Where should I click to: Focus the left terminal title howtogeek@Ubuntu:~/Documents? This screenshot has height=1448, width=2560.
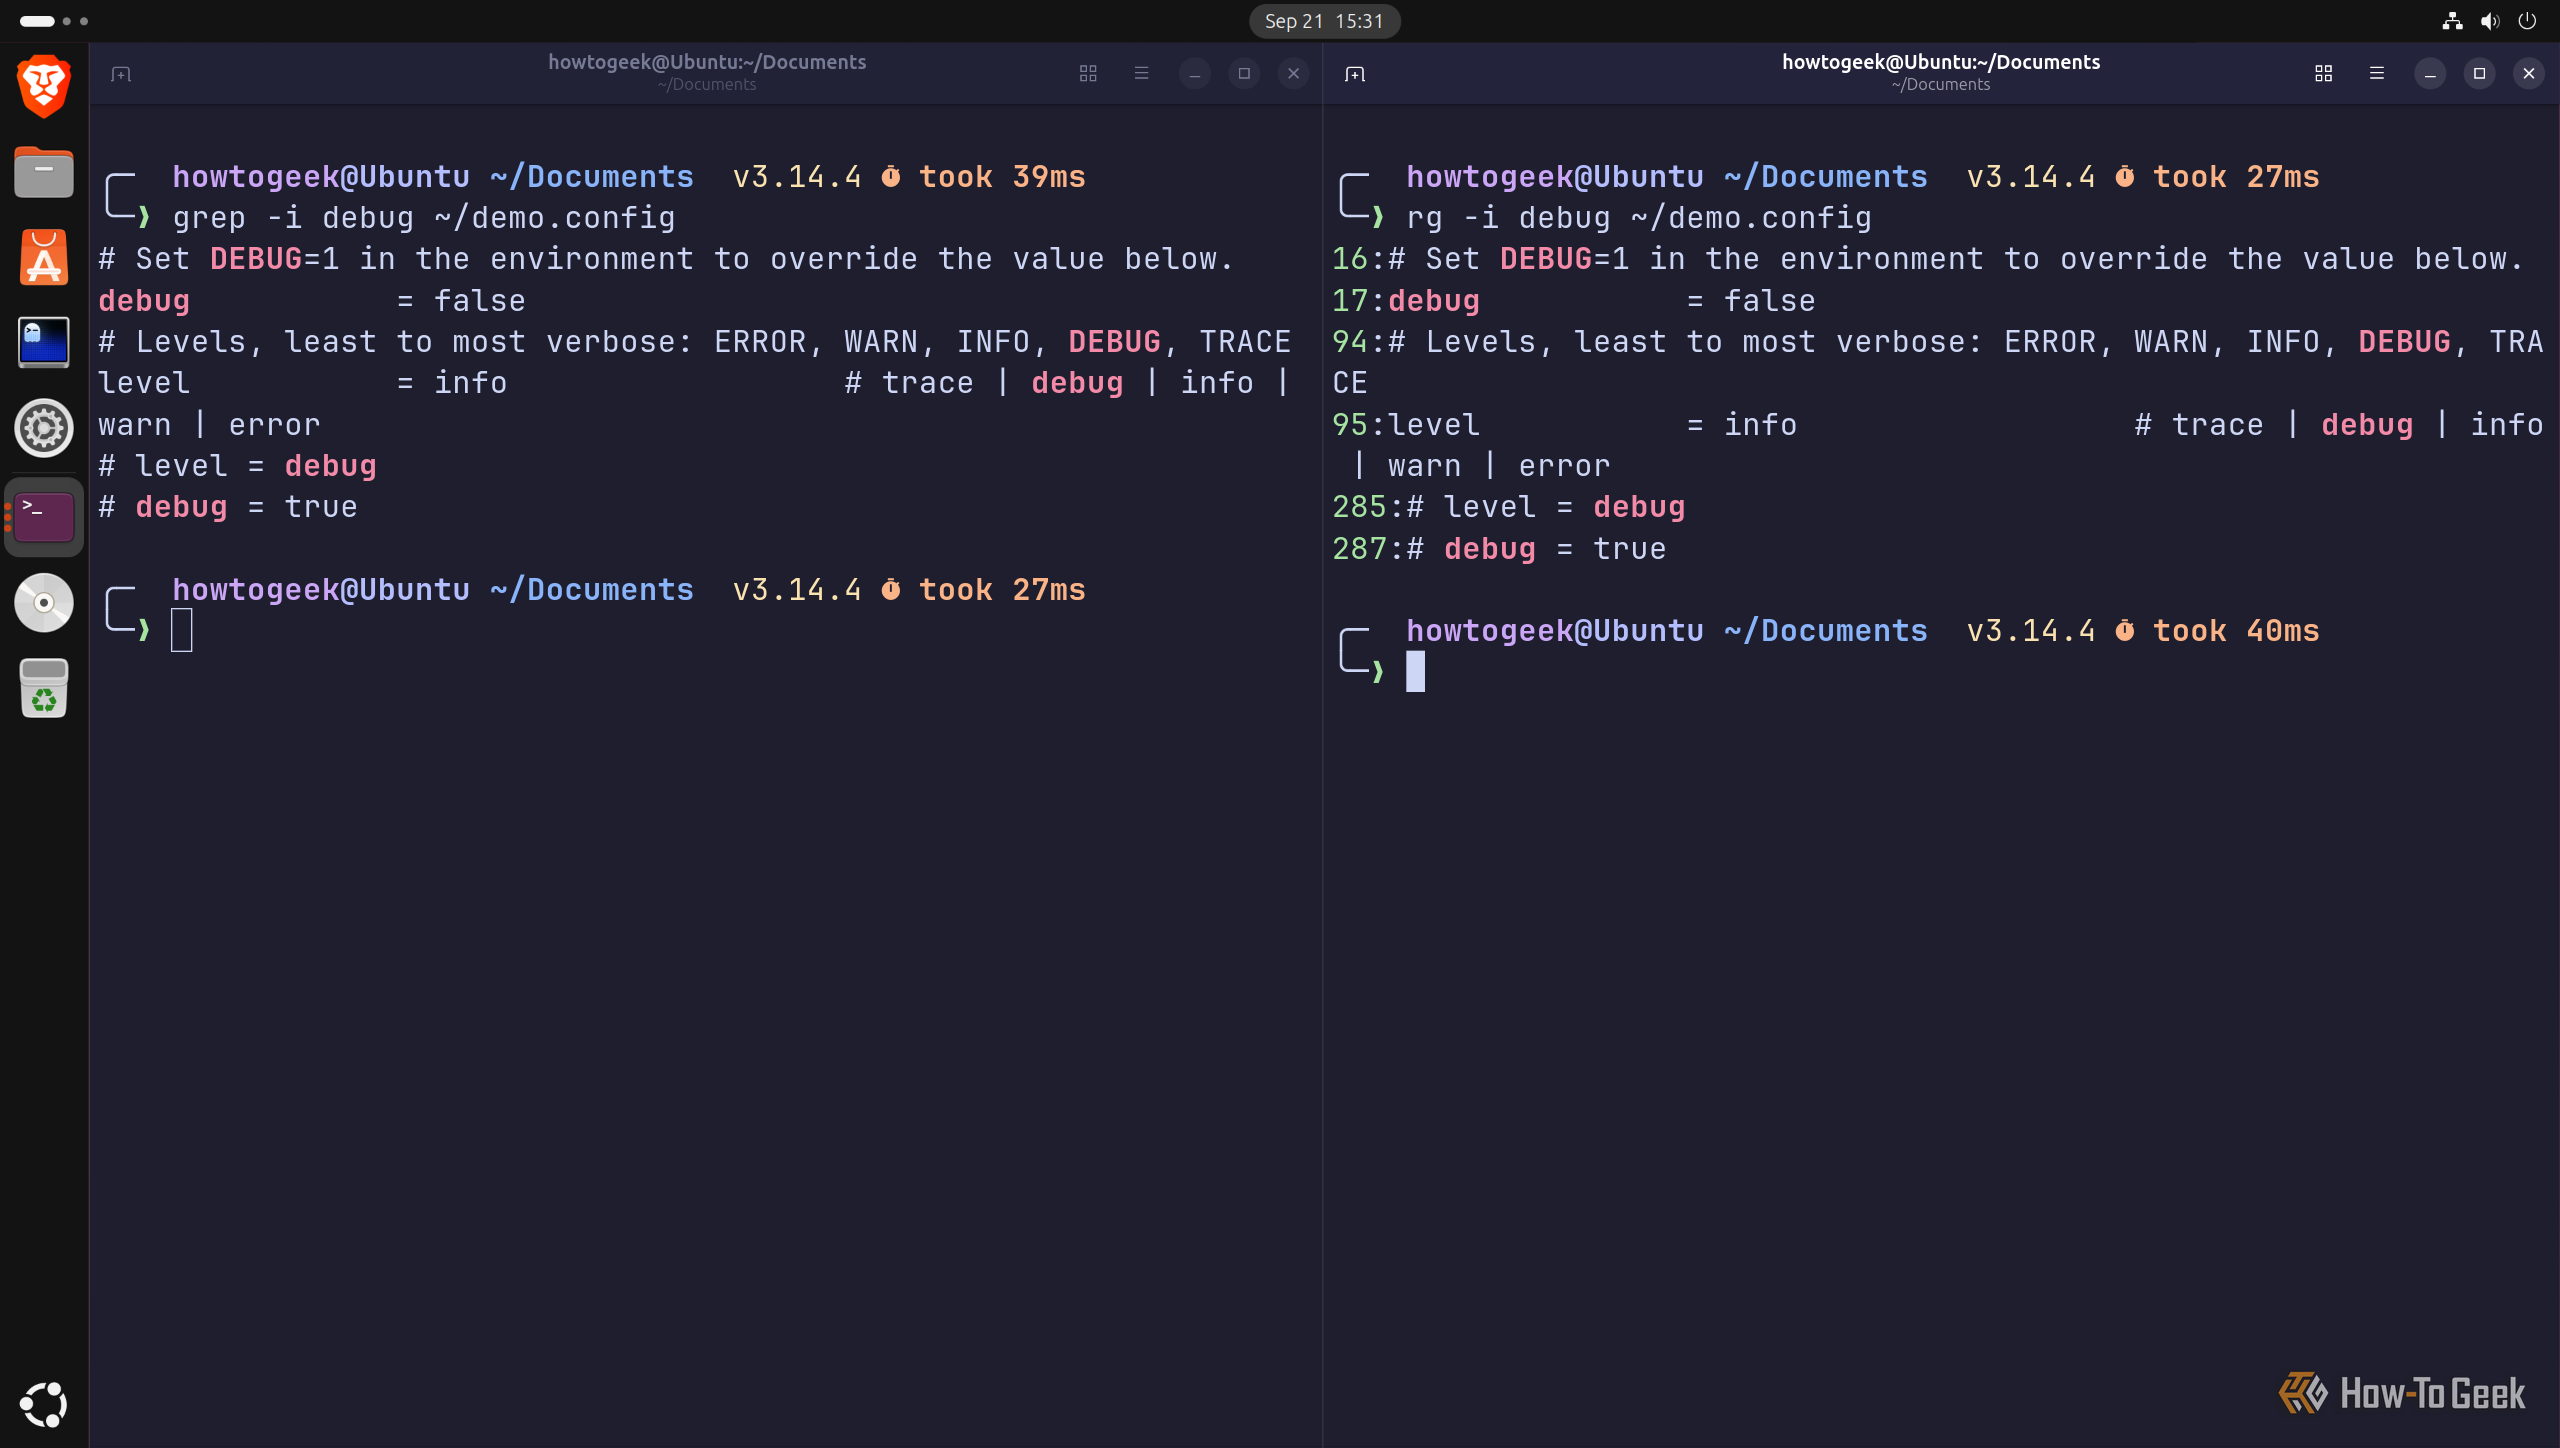click(x=707, y=62)
